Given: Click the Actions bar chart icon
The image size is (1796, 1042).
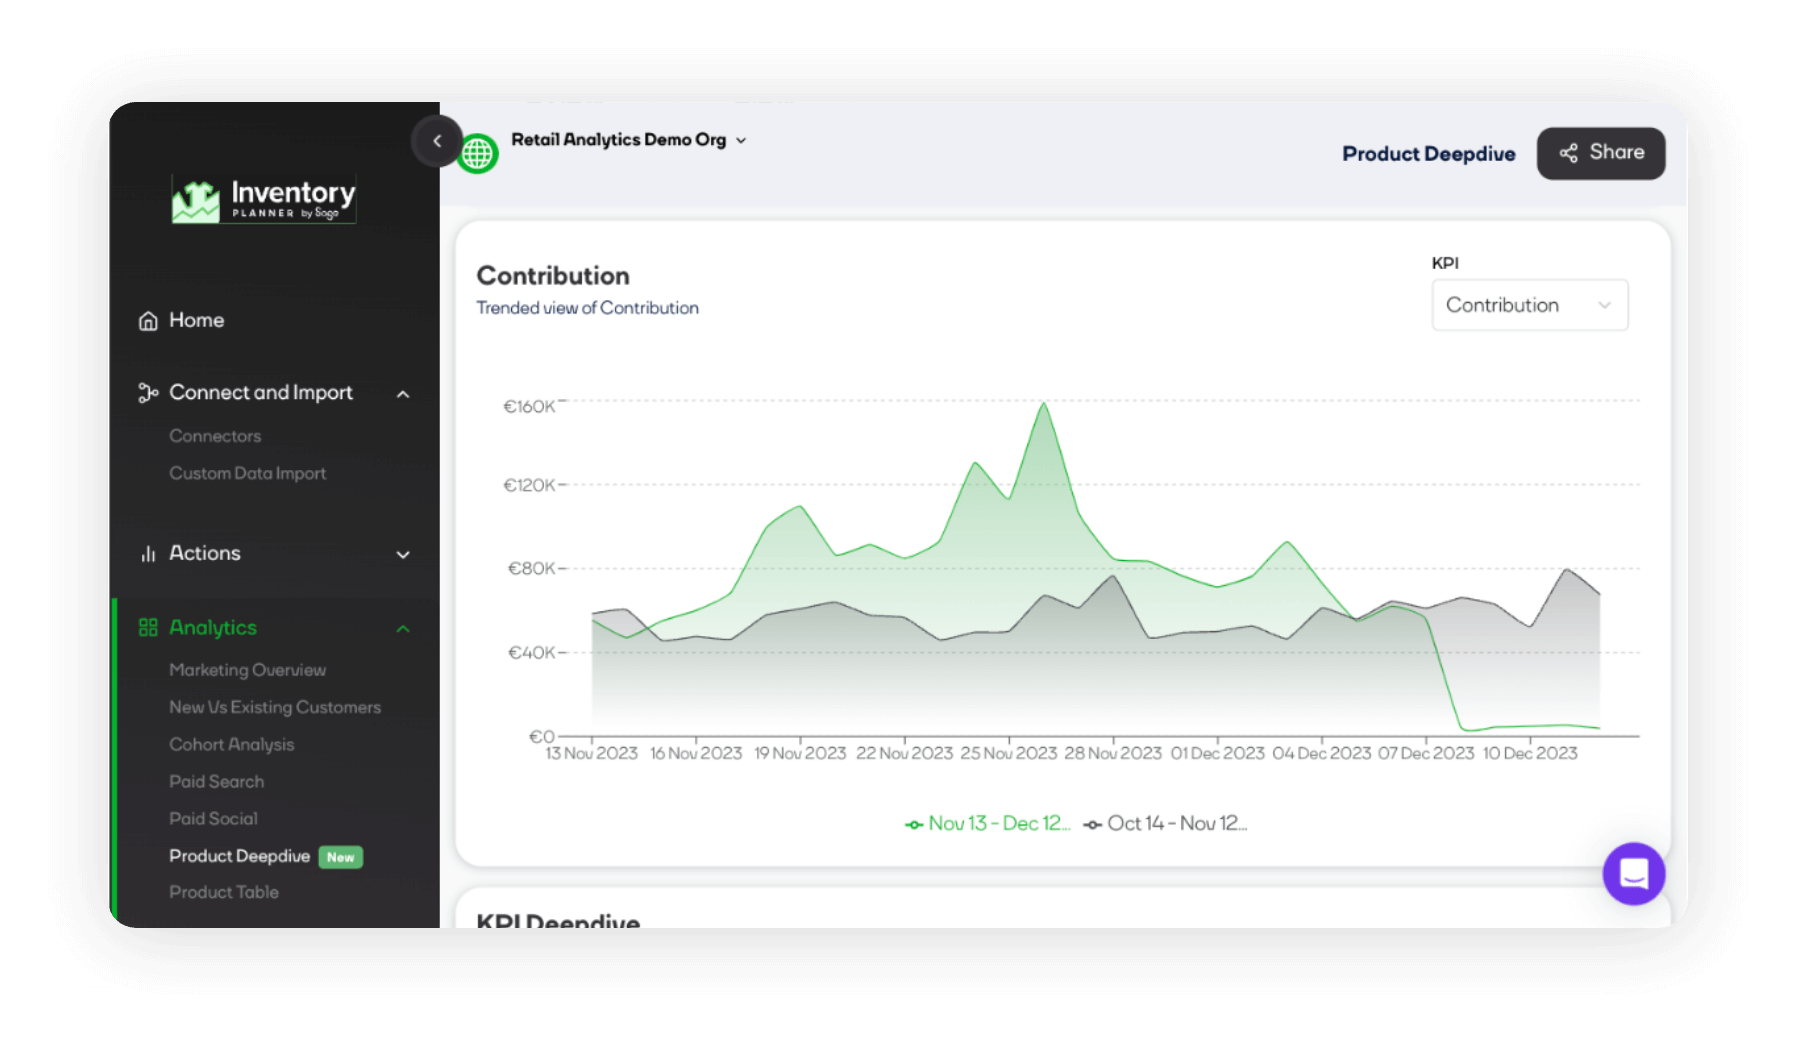Looking at the screenshot, I should [148, 554].
